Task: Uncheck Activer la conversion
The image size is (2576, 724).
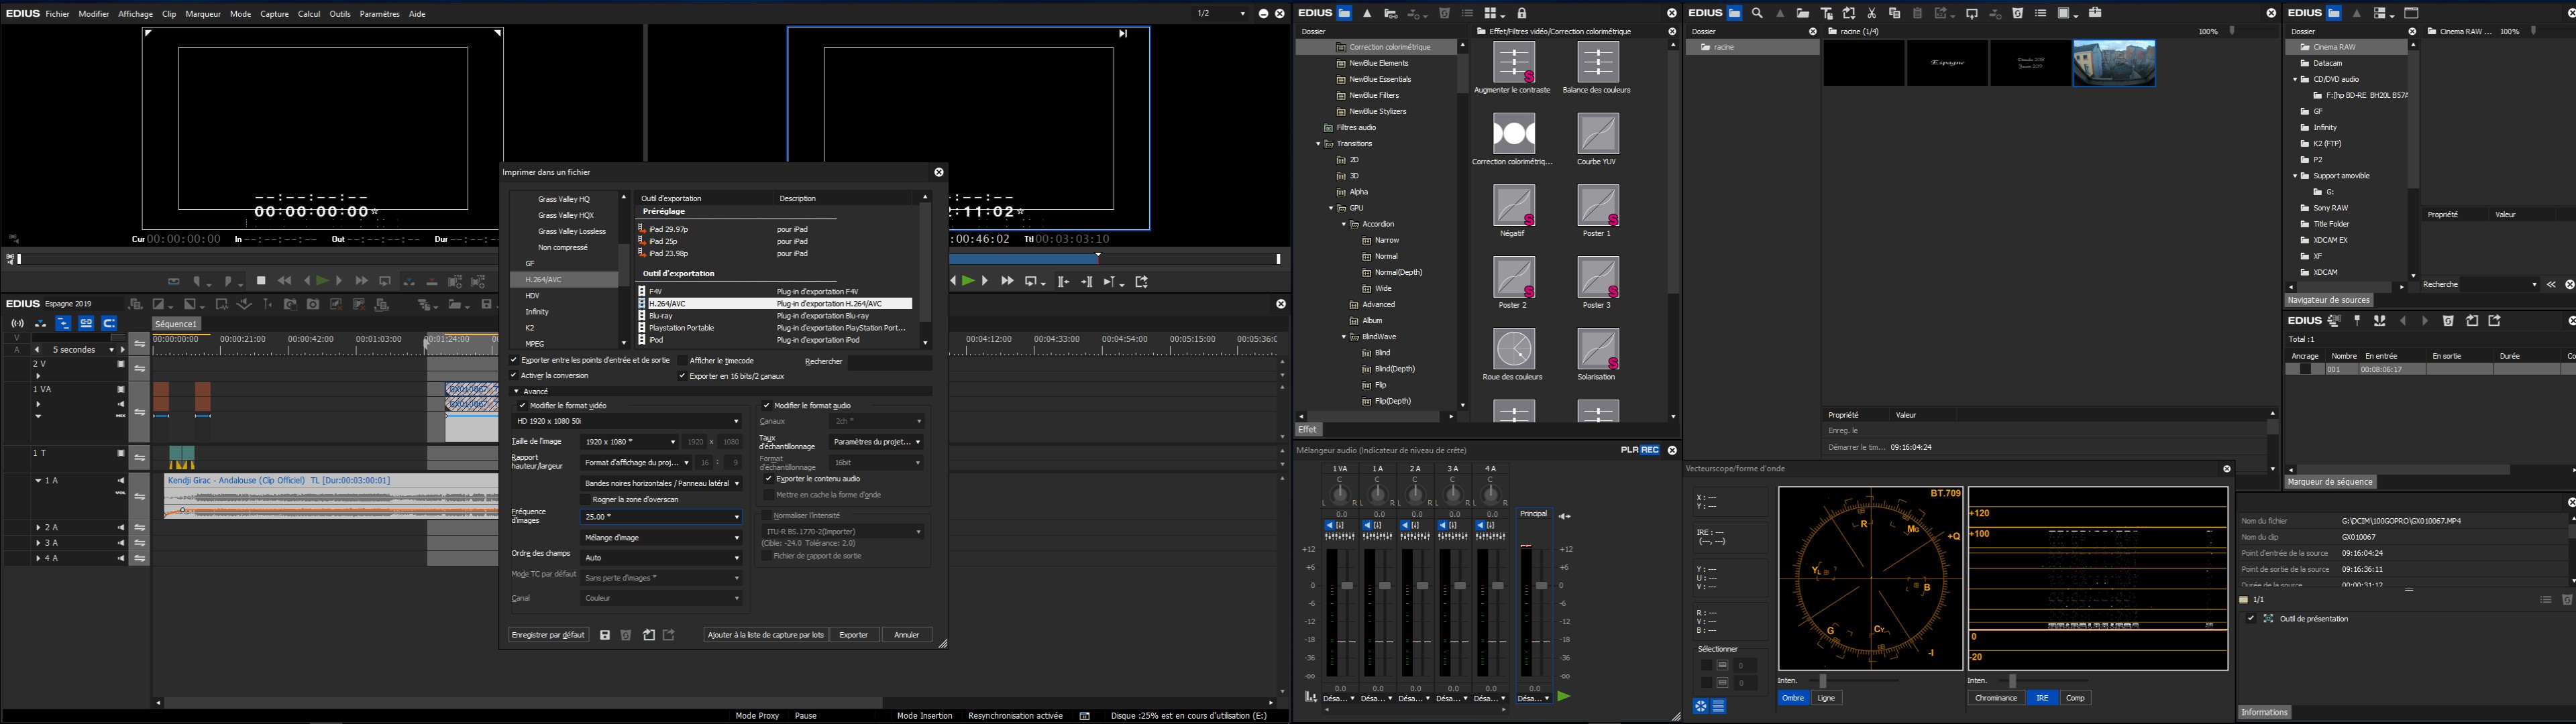Action: 514,376
